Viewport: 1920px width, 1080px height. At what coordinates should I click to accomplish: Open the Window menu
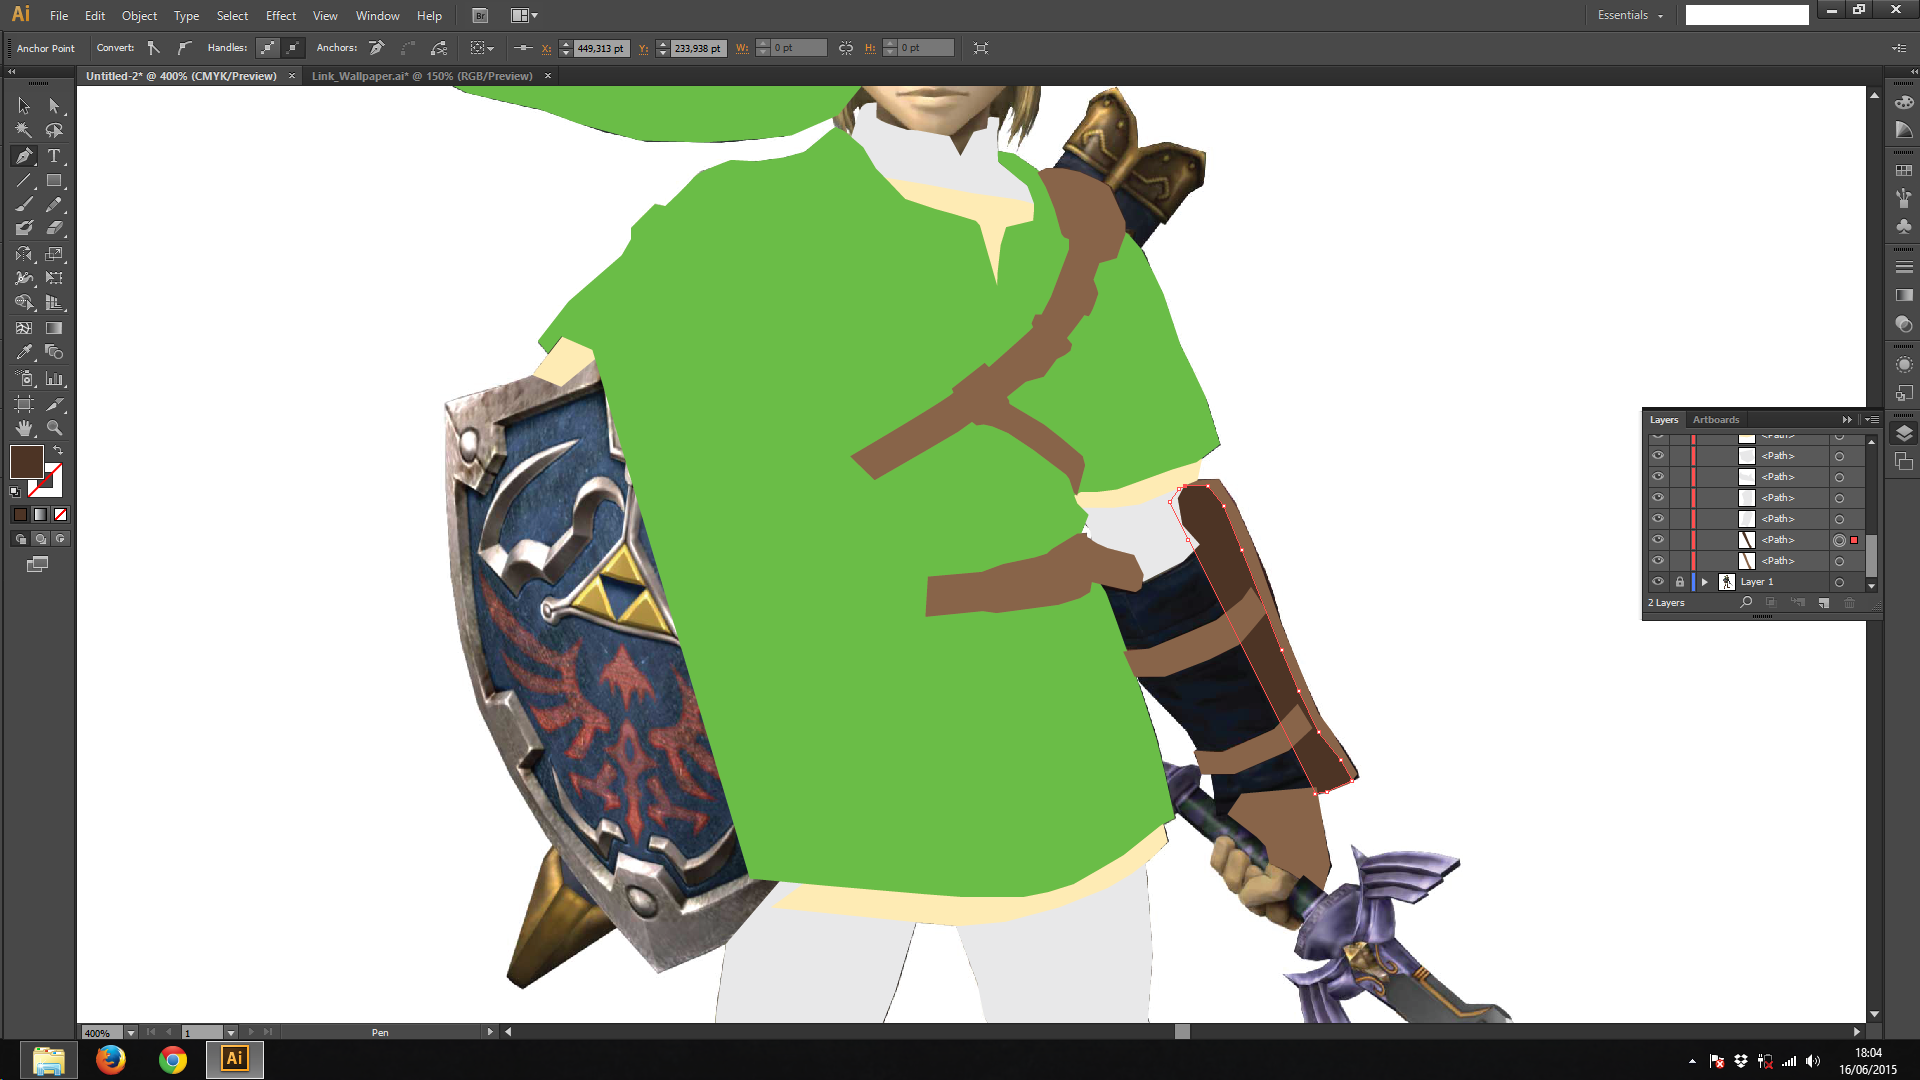[x=377, y=16]
